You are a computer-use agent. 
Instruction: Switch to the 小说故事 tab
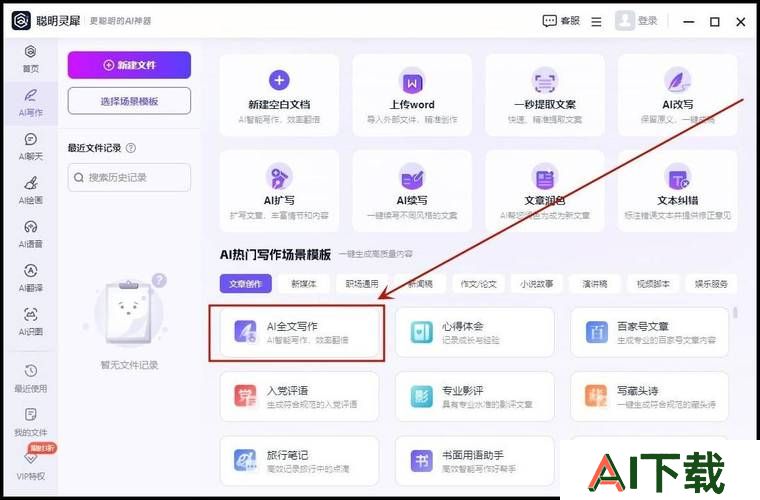tap(537, 284)
